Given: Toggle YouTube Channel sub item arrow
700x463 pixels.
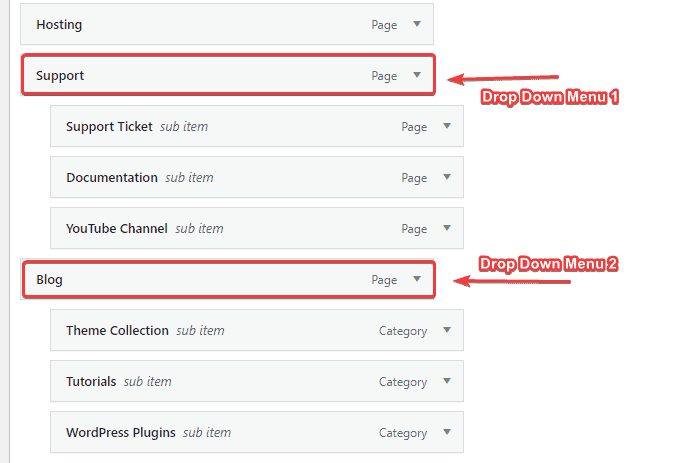Looking at the screenshot, I should click(x=447, y=229).
